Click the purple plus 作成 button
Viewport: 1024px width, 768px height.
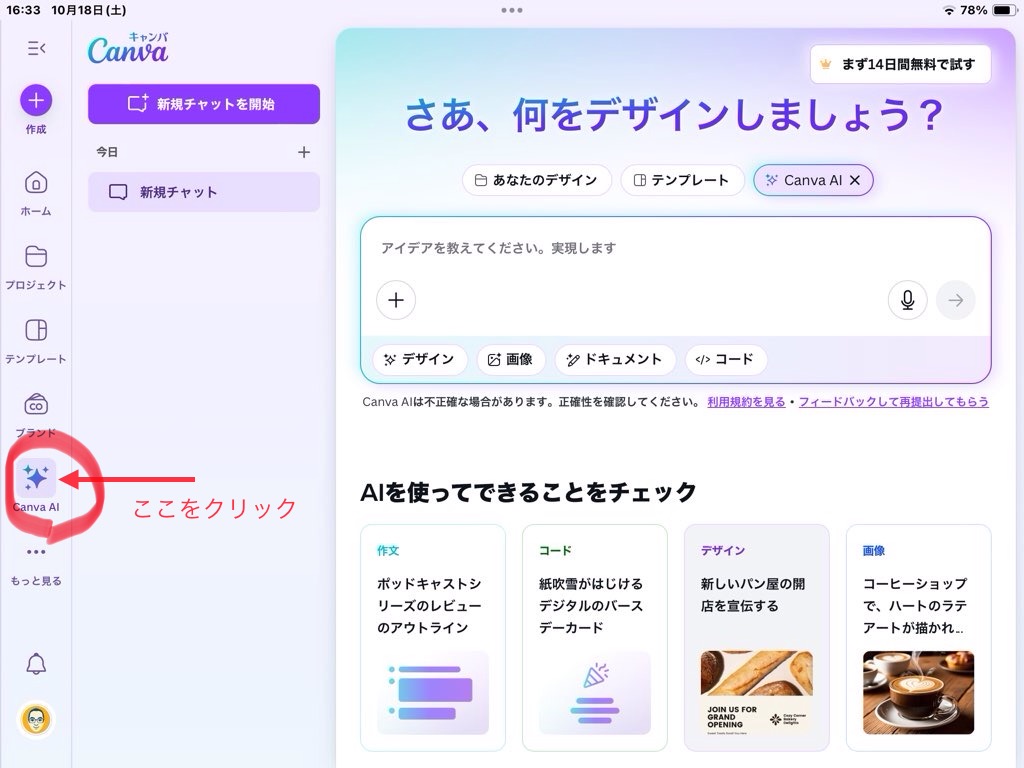pos(36,100)
